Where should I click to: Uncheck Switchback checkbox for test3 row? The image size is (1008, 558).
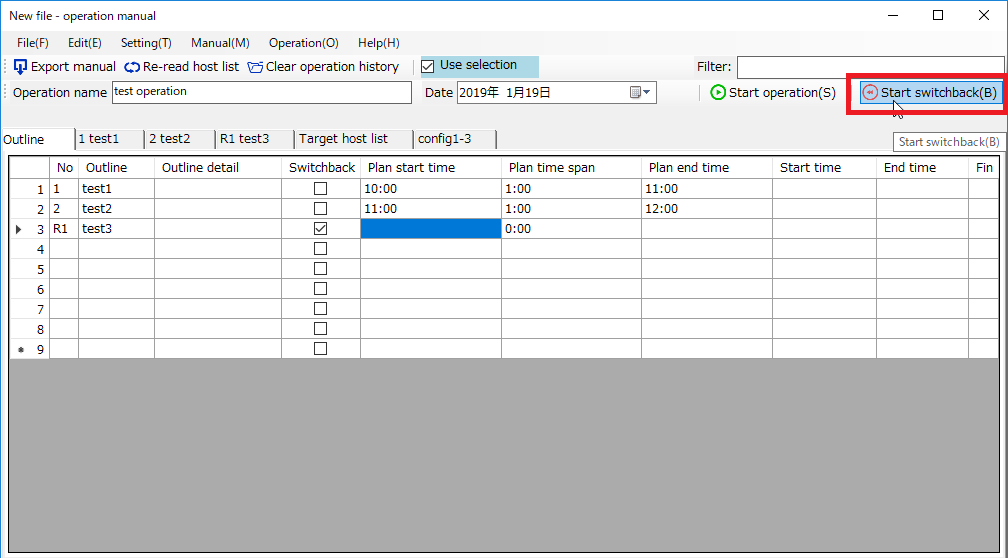pyautogui.click(x=320, y=229)
